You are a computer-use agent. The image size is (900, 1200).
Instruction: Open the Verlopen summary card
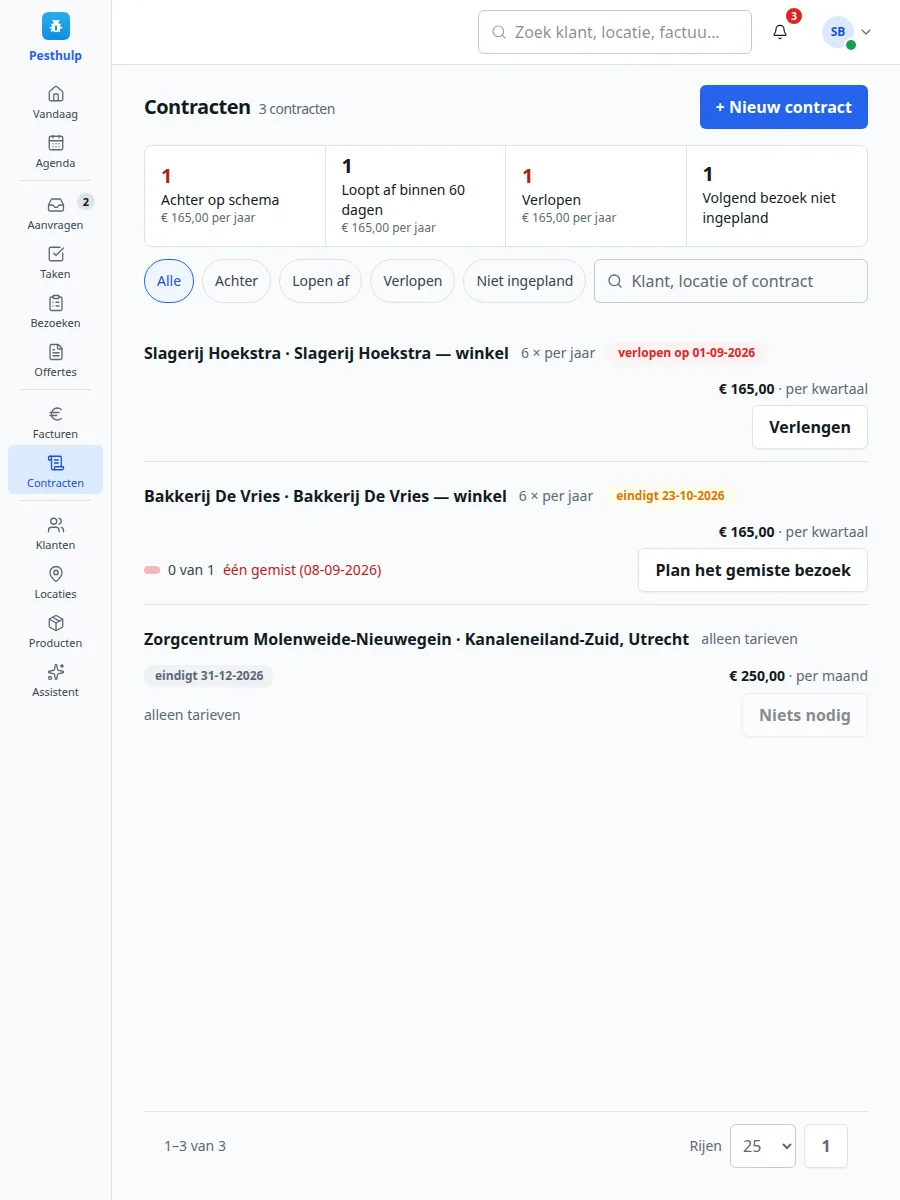(x=596, y=196)
